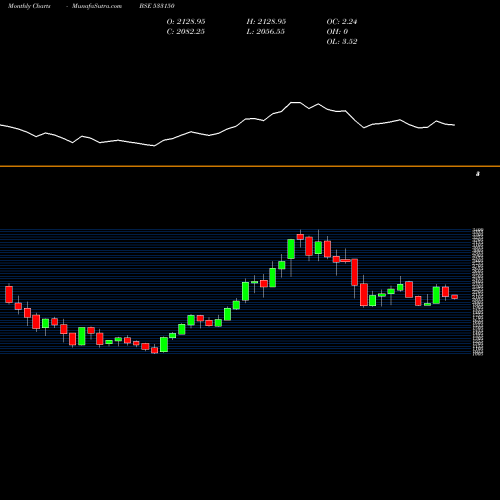Image resolution: width=500 pixels, height=500 pixels.
Task: Click the low value 'L: 2056.55'
Action: click(x=266, y=31)
